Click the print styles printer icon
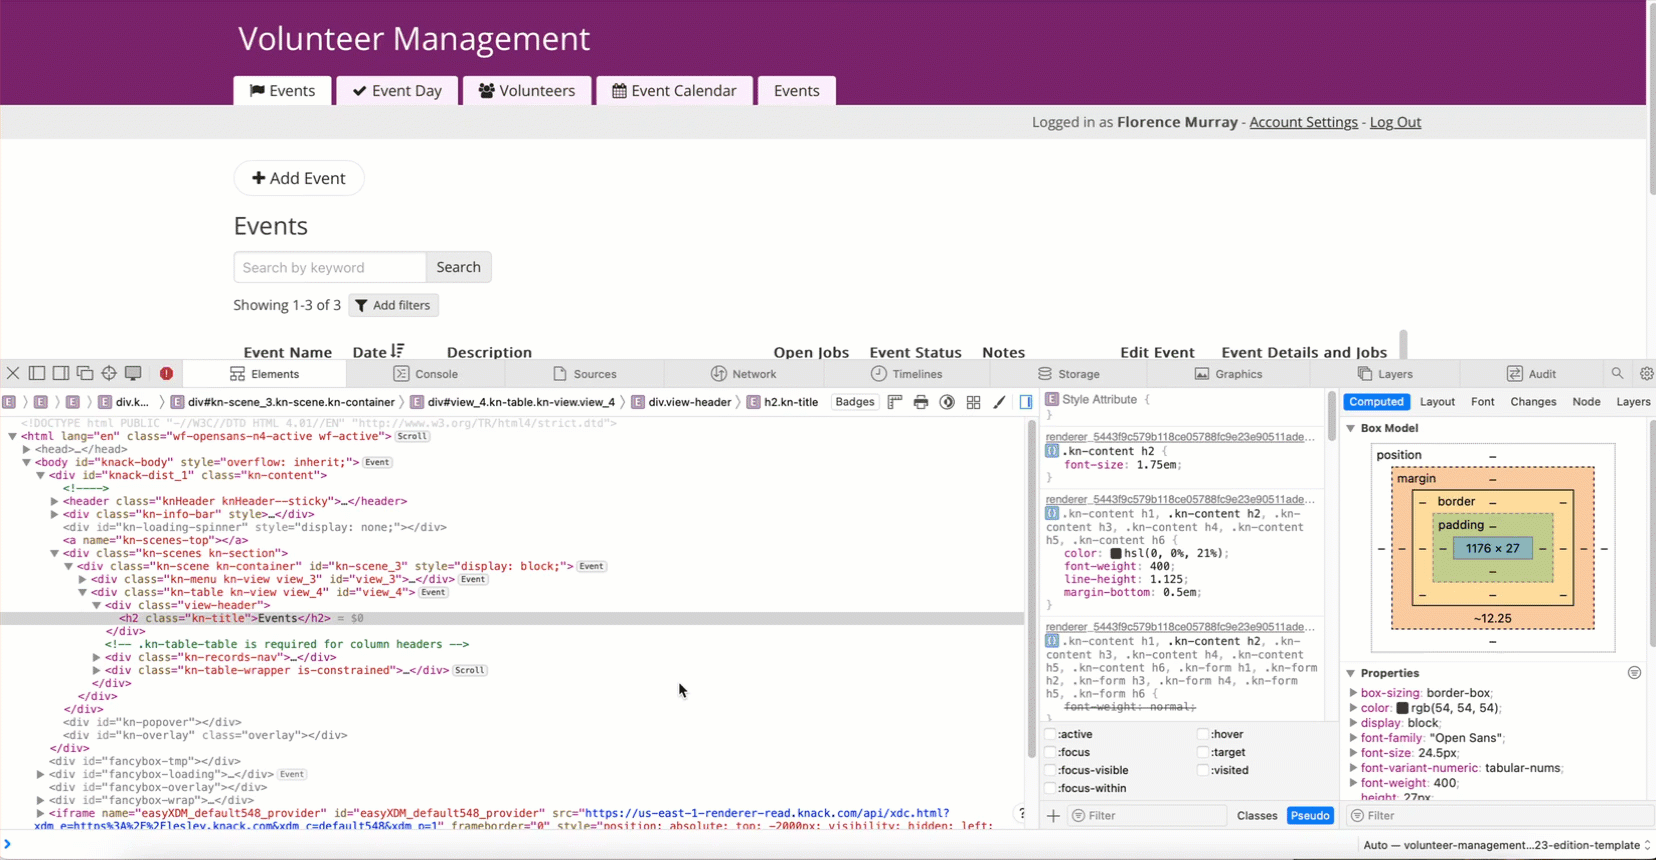 coord(921,402)
